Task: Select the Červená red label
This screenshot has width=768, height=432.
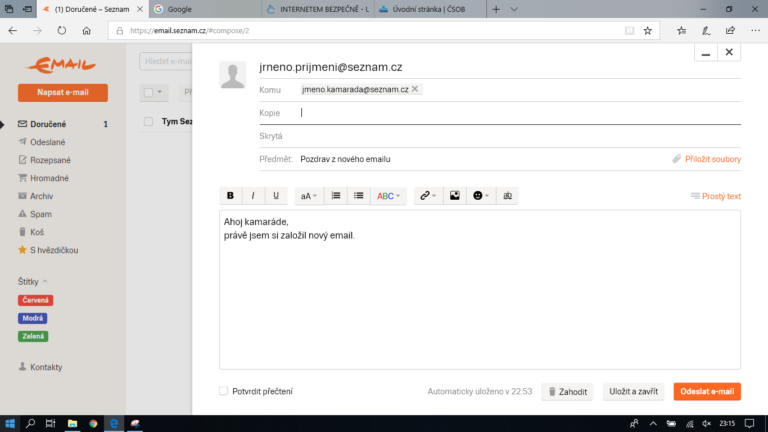Action: (x=35, y=300)
